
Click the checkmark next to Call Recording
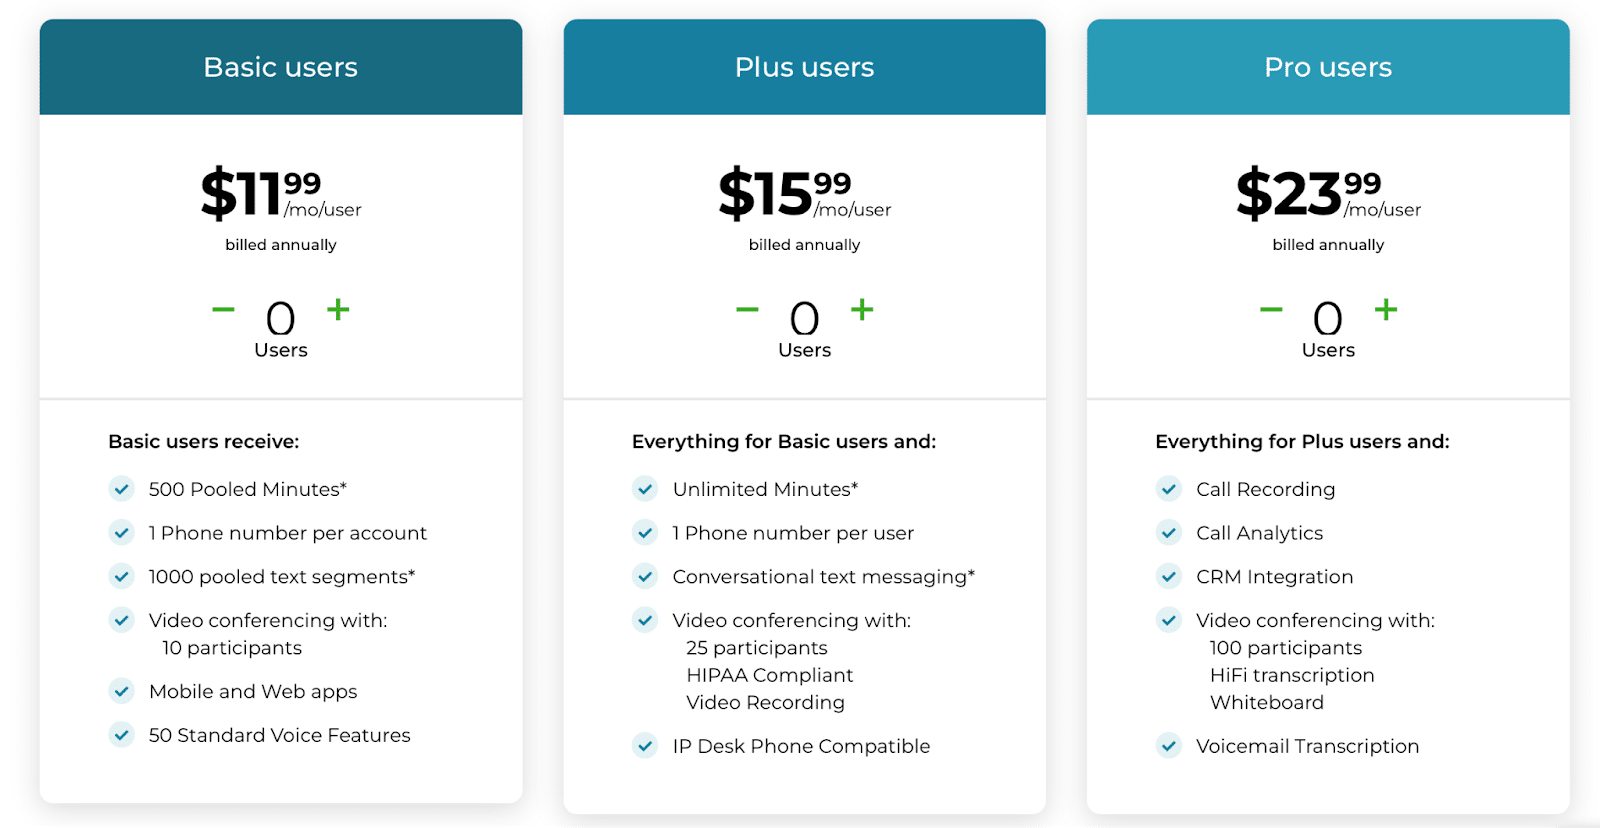coord(1169,489)
